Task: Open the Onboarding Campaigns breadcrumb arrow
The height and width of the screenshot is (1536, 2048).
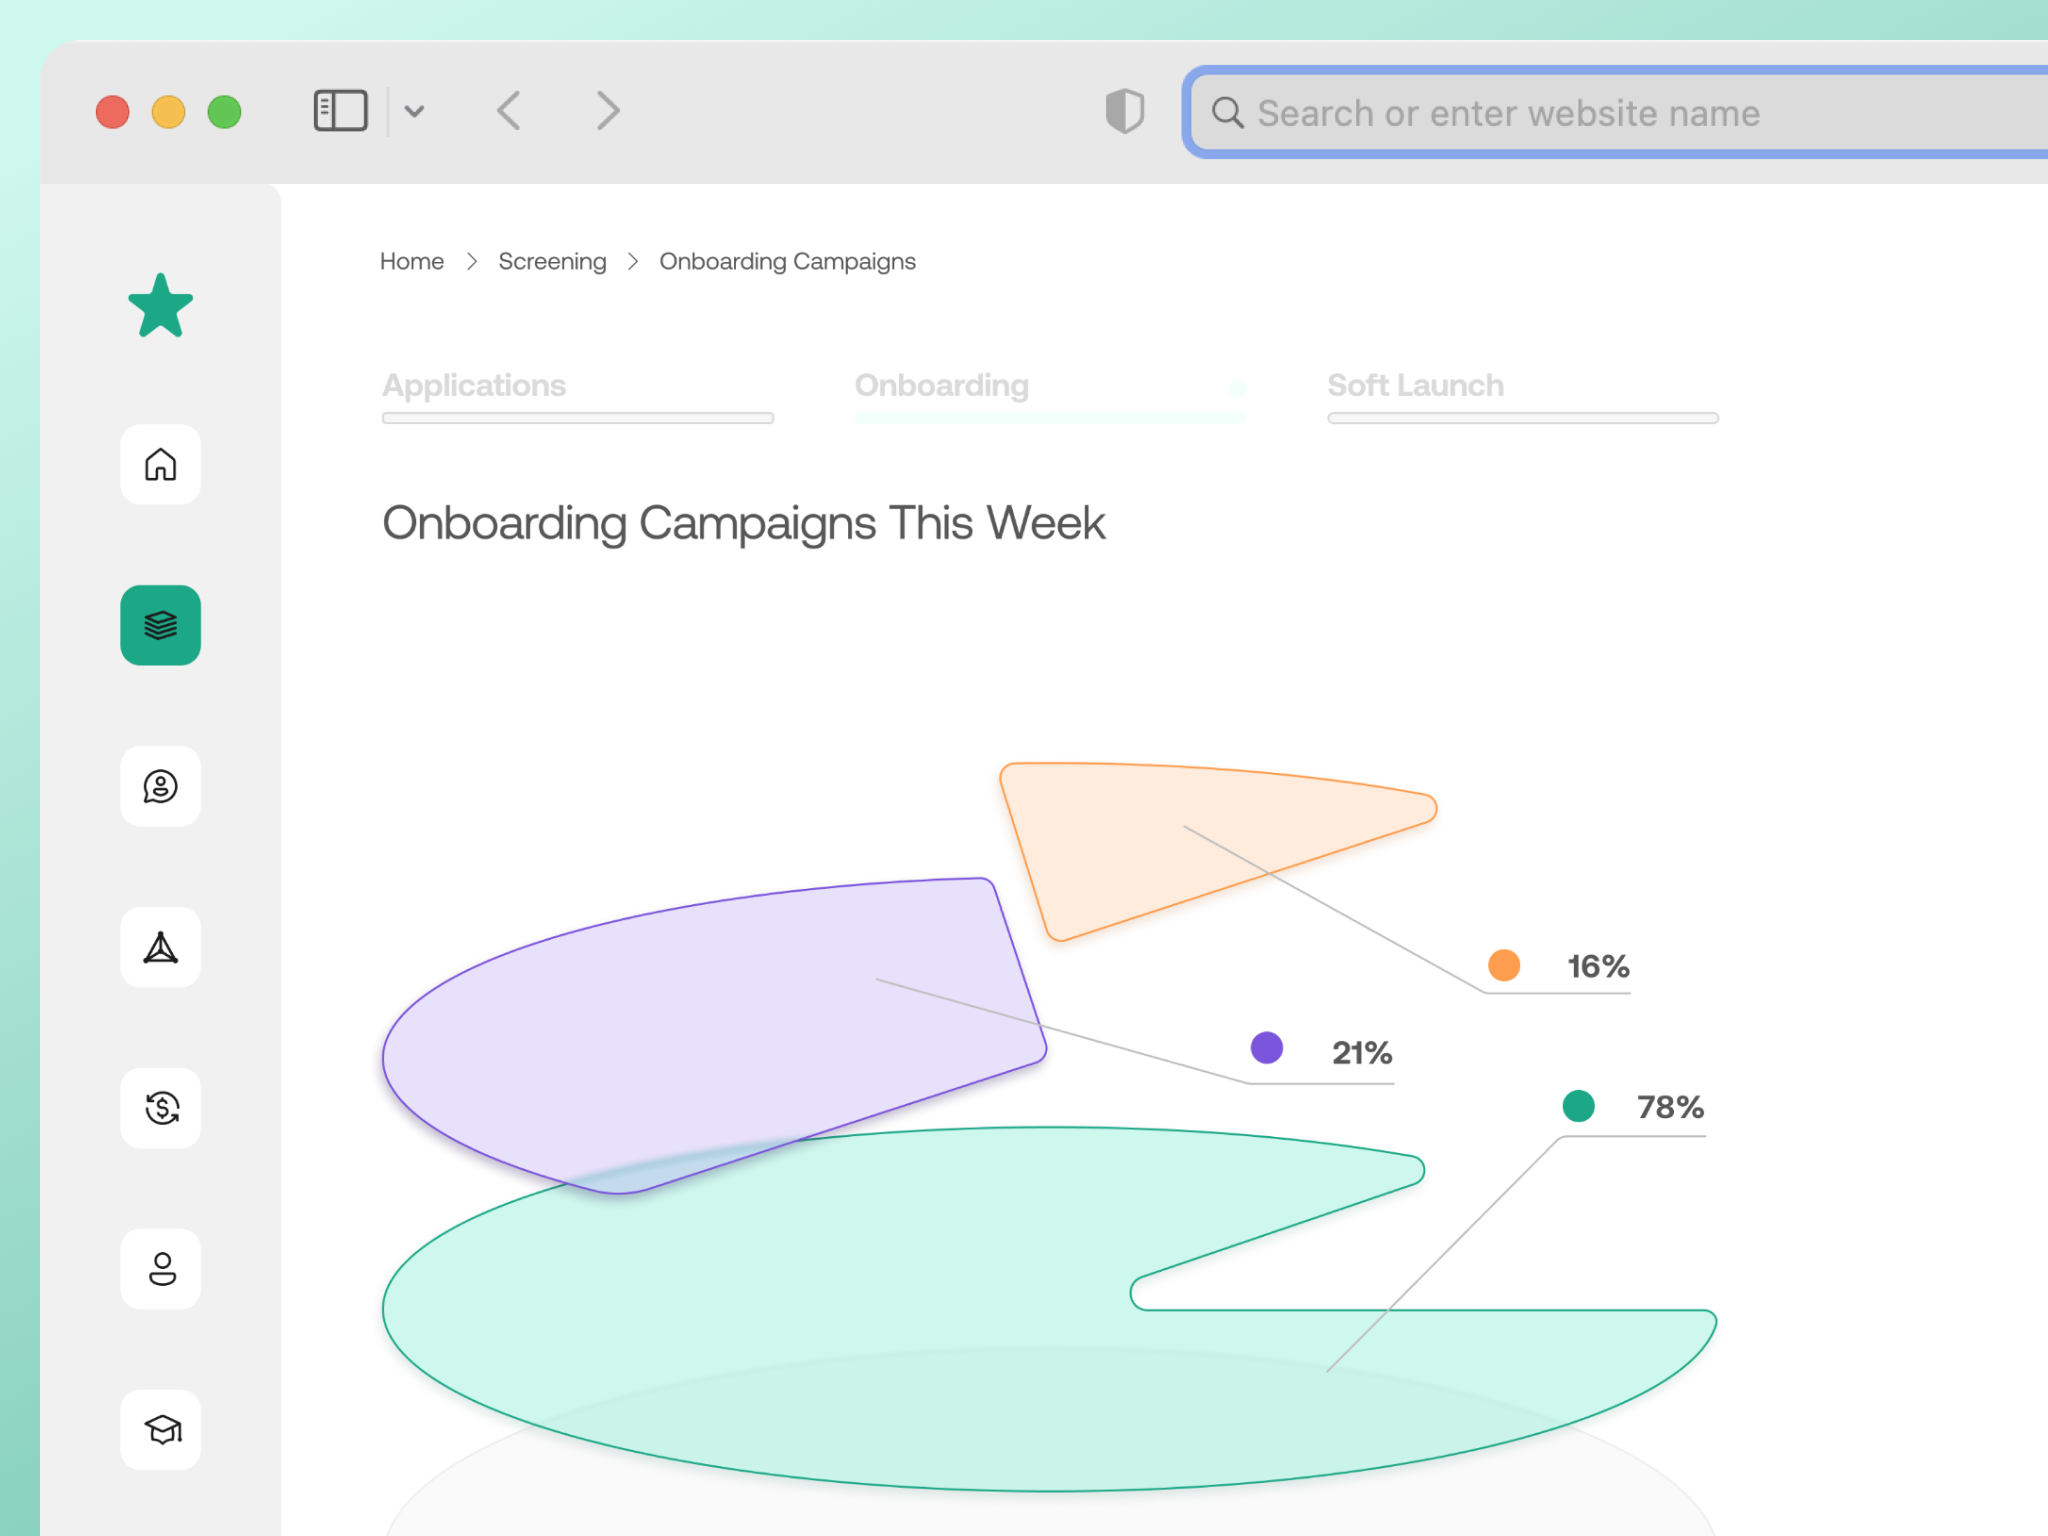Action: [x=633, y=261]
